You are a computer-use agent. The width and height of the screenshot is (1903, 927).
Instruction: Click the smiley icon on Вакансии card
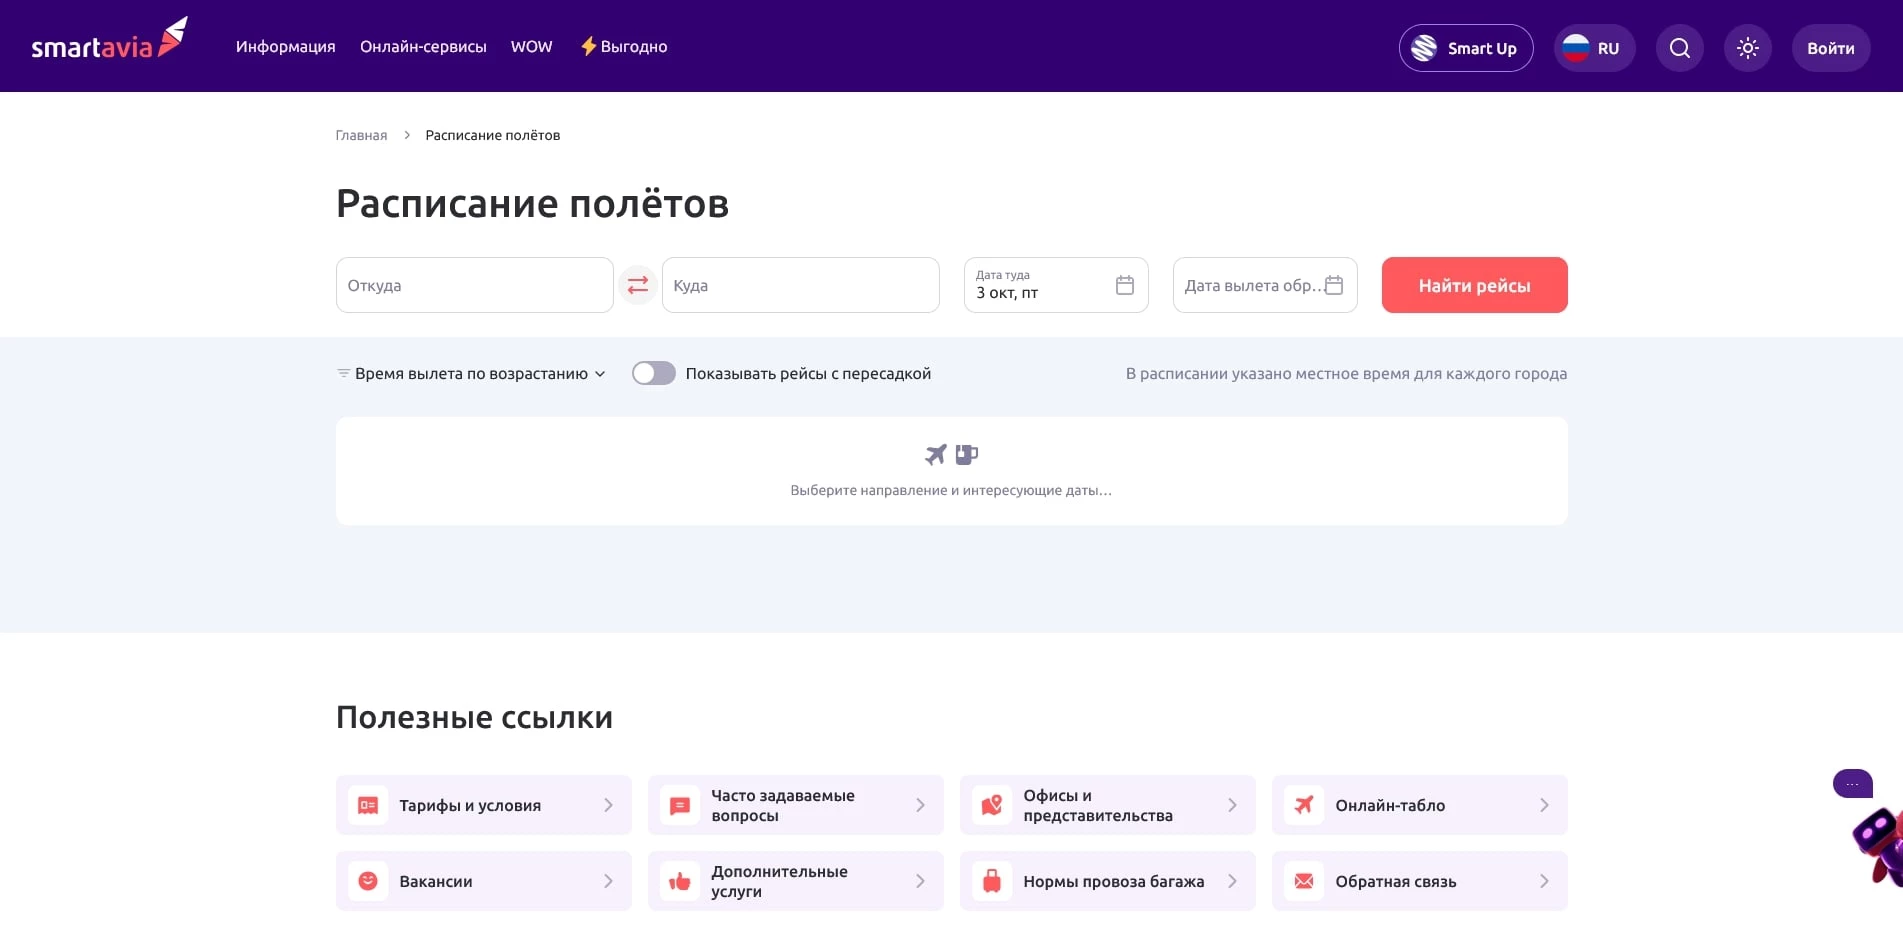pos(368,881)
